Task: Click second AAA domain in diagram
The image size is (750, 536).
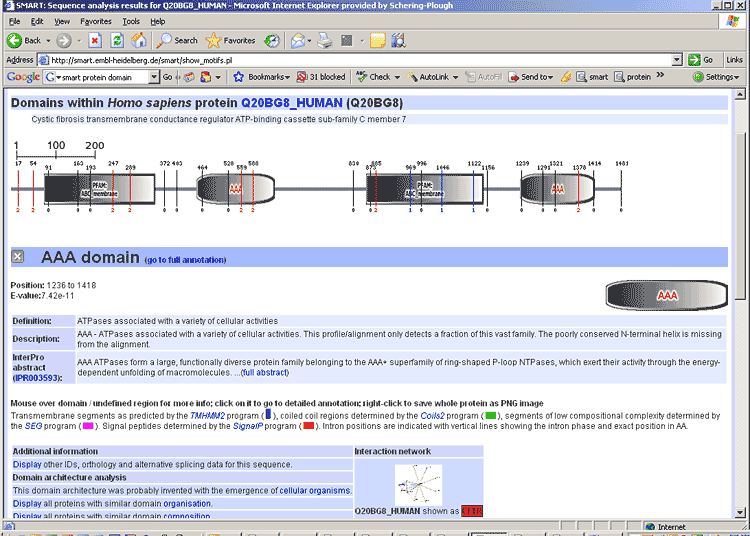Action: (557, 188)
